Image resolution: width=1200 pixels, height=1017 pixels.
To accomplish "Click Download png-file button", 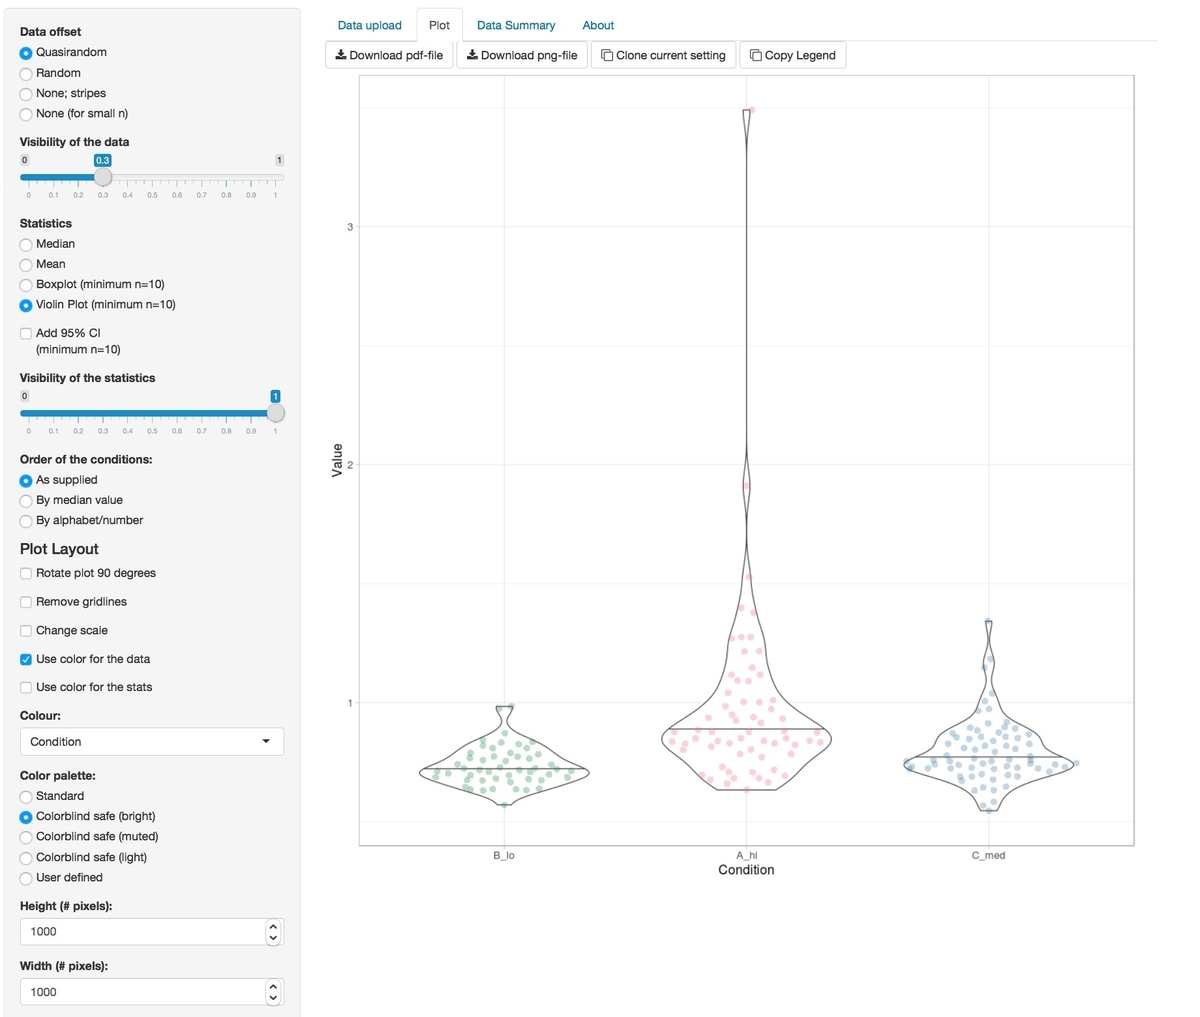I will 522,55.
